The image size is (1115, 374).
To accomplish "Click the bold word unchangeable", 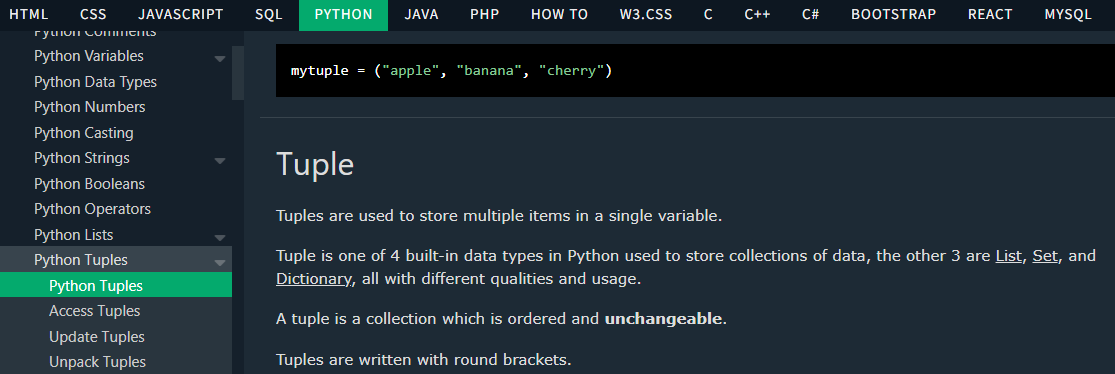I will click(x=663, y=319).
